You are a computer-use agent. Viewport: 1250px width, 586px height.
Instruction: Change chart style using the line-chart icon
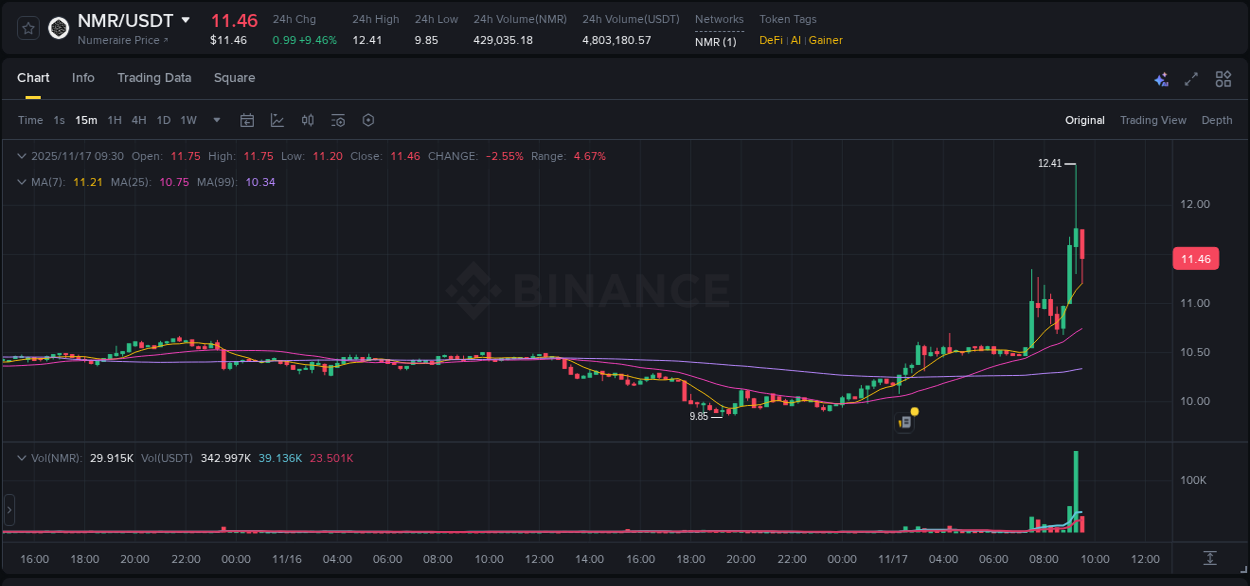click(x=277, y=120)
